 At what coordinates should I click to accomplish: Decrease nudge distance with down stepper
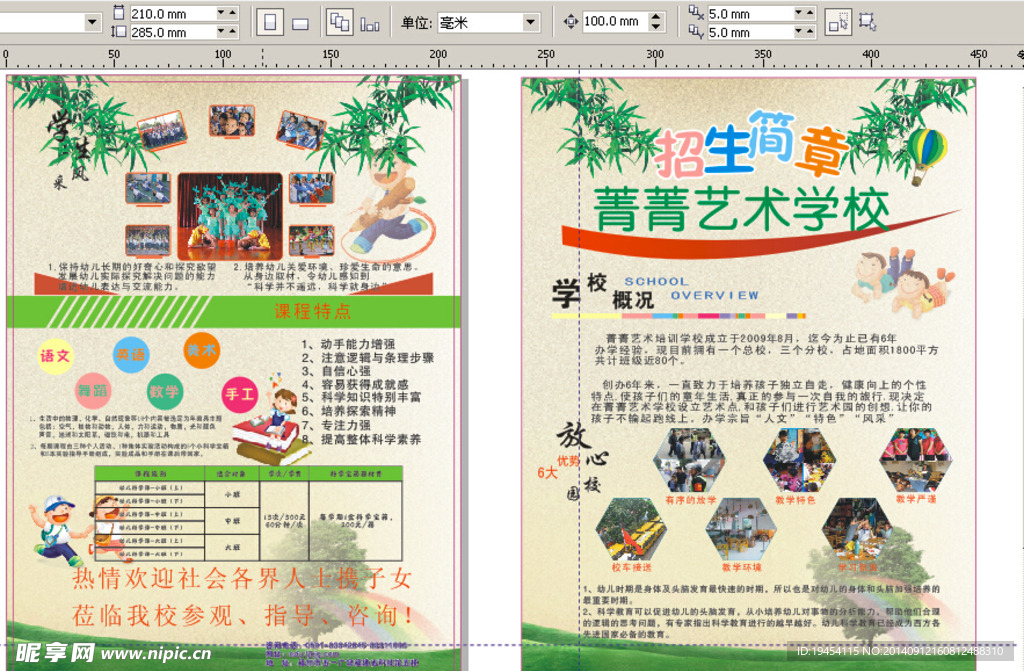pyautogui.click(x=656, y=26)
